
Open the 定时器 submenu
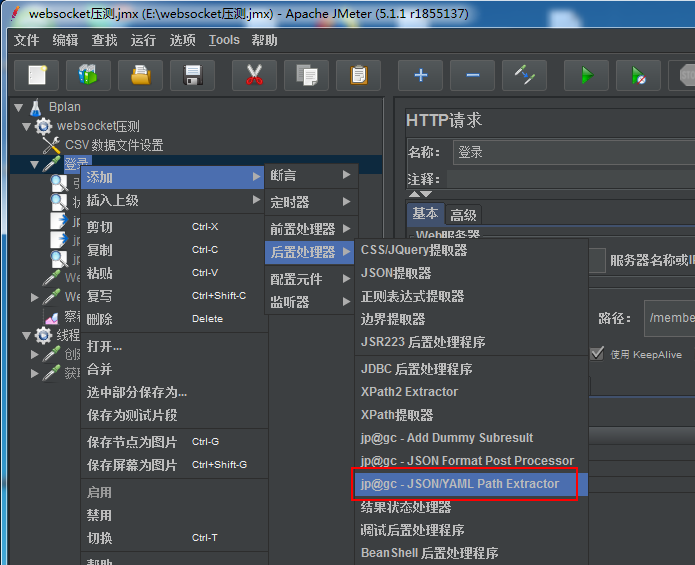click(x=310, y=202)
